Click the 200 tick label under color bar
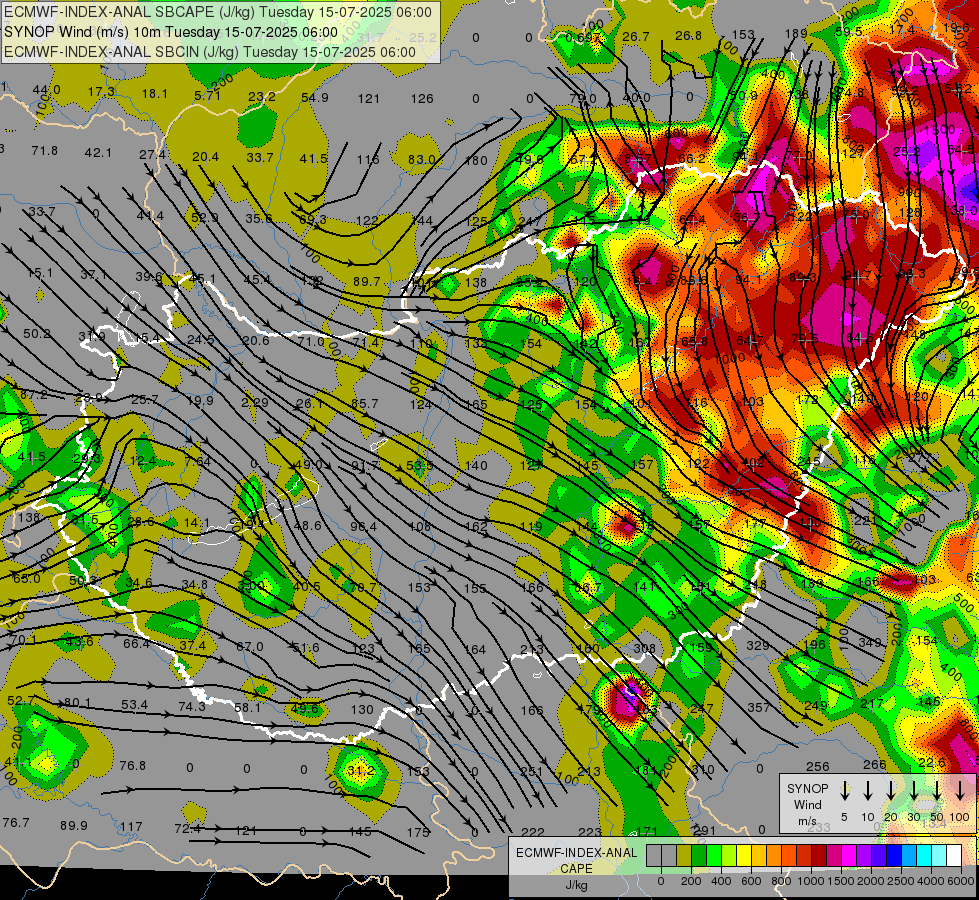The image size is (979, 900). (x=691, y=881)
